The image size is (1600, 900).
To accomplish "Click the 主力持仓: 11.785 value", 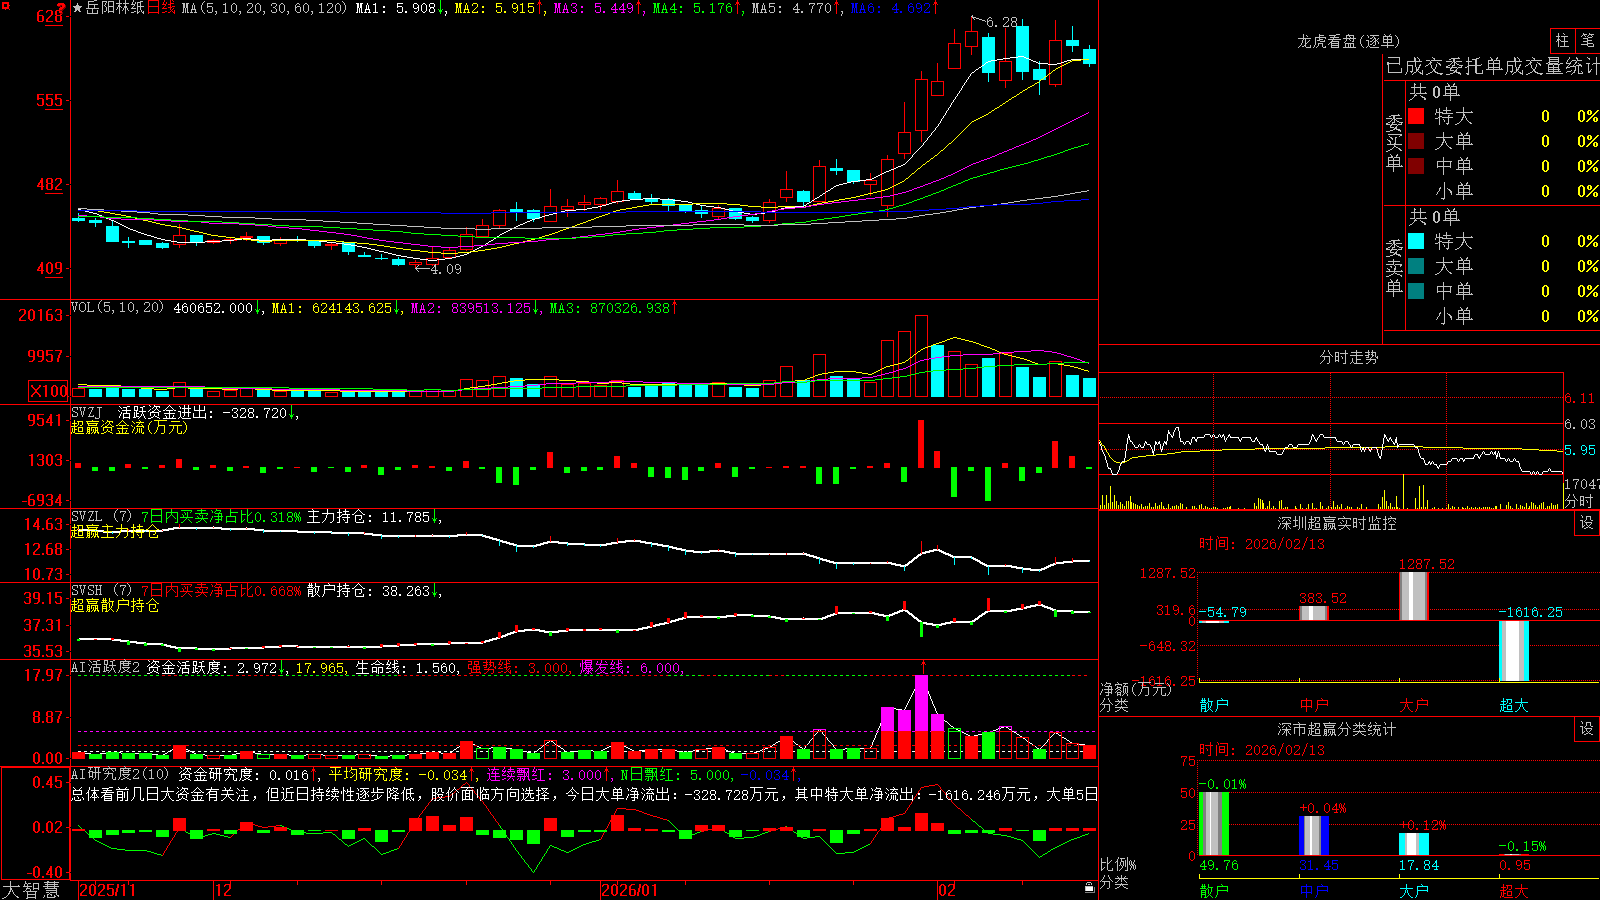I will point(368,517).
